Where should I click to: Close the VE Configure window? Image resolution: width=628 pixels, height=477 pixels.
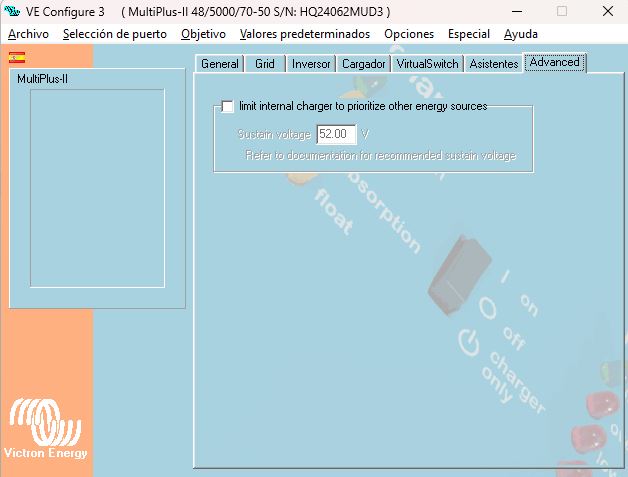pyautogui.click(x=608, y=11)
